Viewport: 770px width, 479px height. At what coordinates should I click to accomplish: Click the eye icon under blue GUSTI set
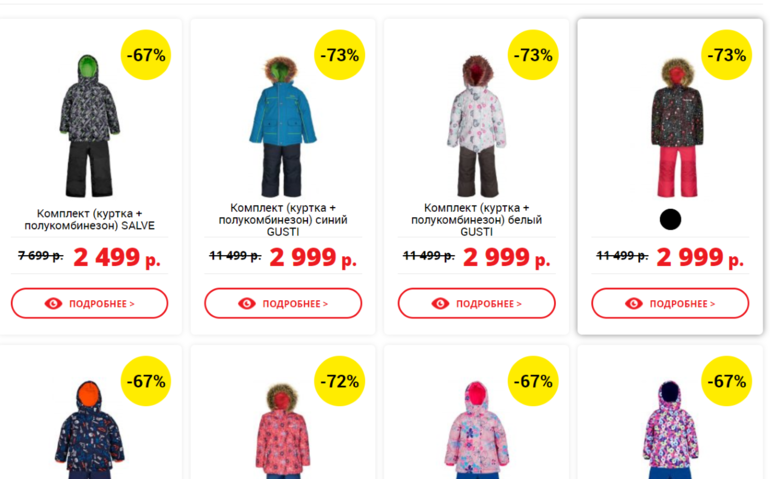(x=247, y=303)
